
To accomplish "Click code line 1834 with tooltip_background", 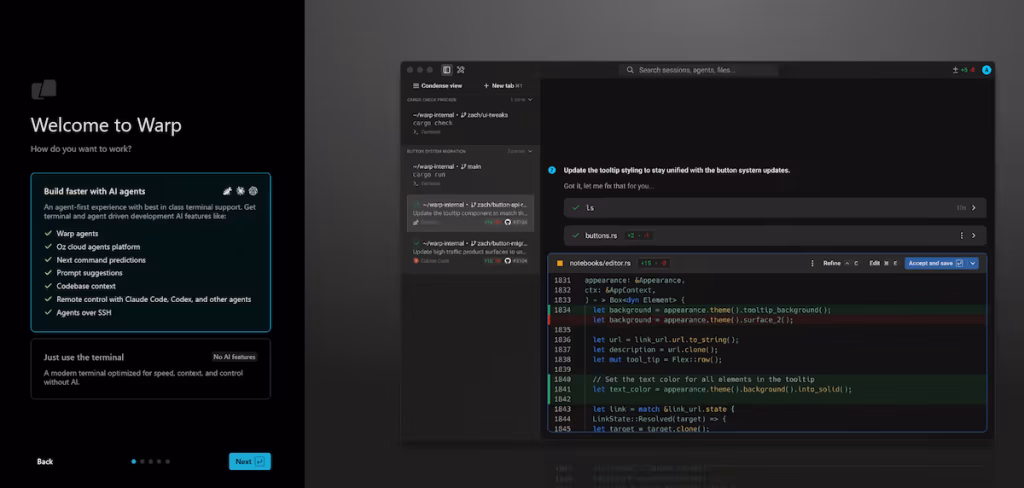I will 767,310.
